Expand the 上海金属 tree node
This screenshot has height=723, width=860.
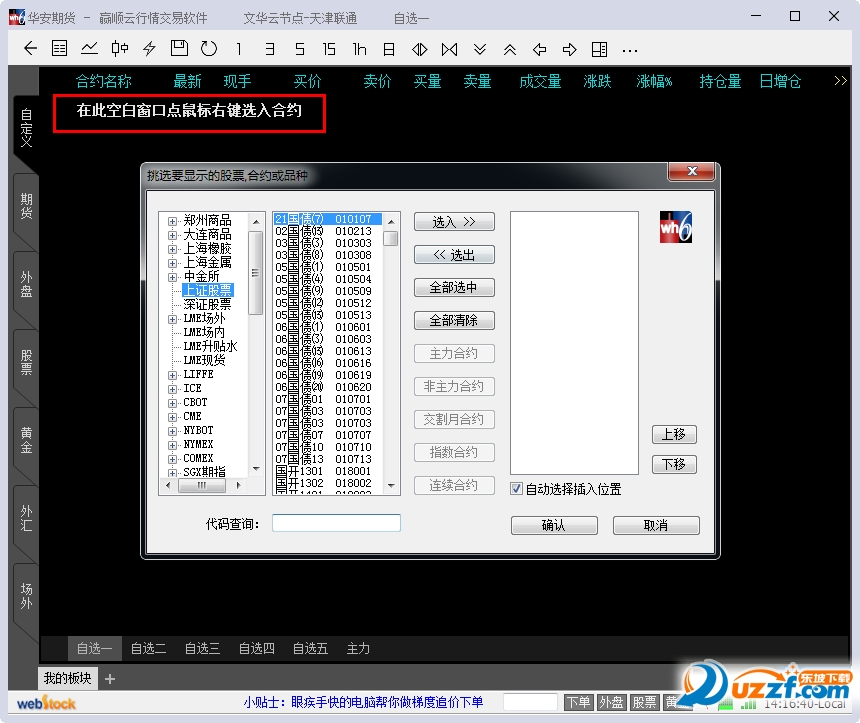172,263
